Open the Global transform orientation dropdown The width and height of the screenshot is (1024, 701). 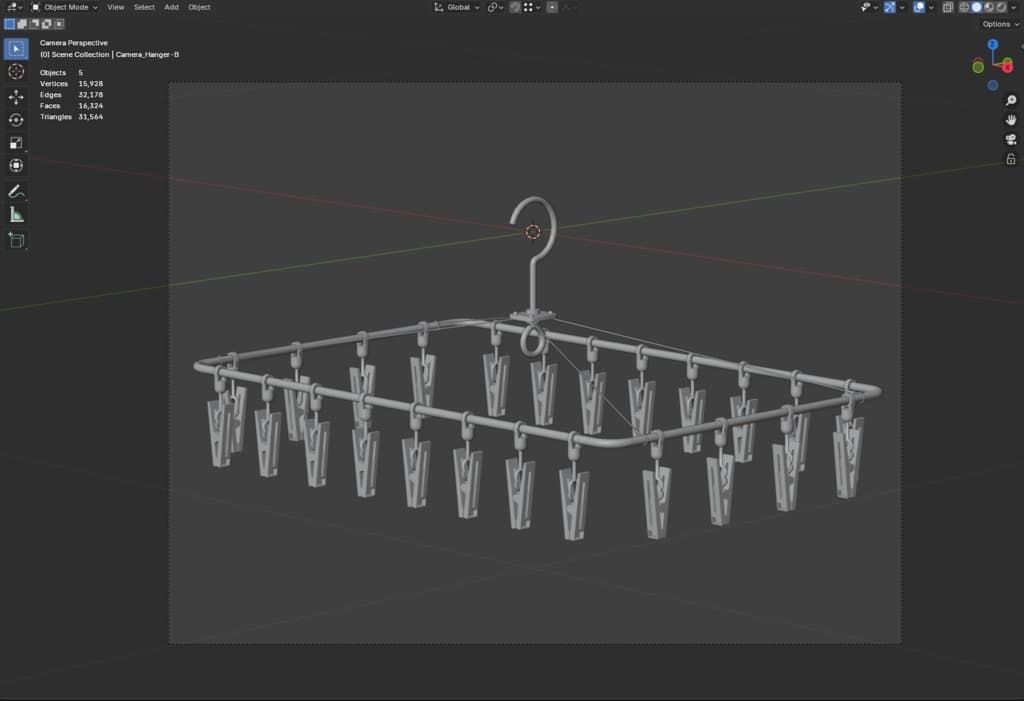coord(457,7)
